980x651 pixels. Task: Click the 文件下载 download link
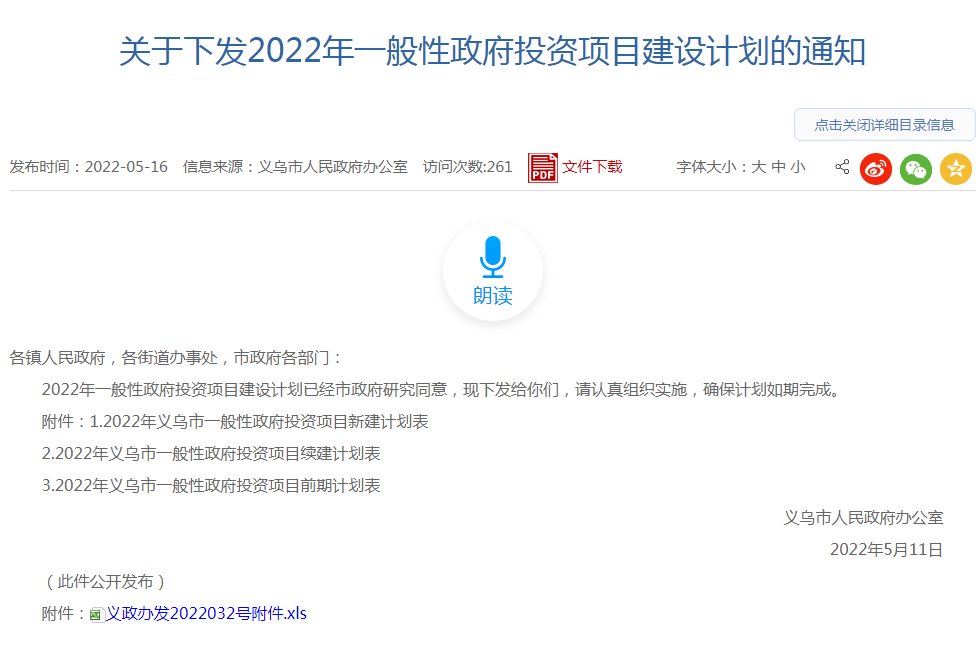592,167
